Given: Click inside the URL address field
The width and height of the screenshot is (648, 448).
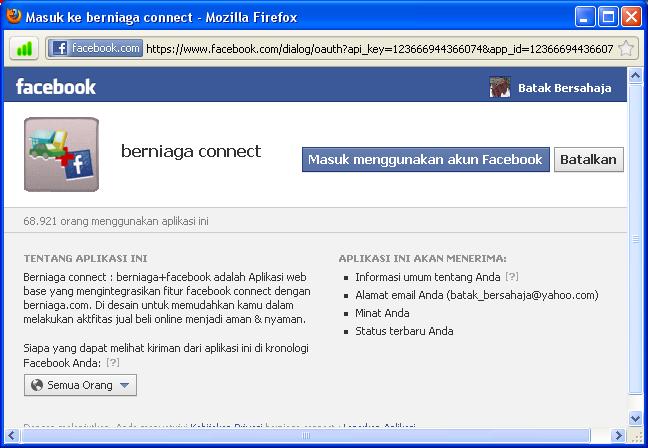Looking at the screenshot, I should coord(379,49).
